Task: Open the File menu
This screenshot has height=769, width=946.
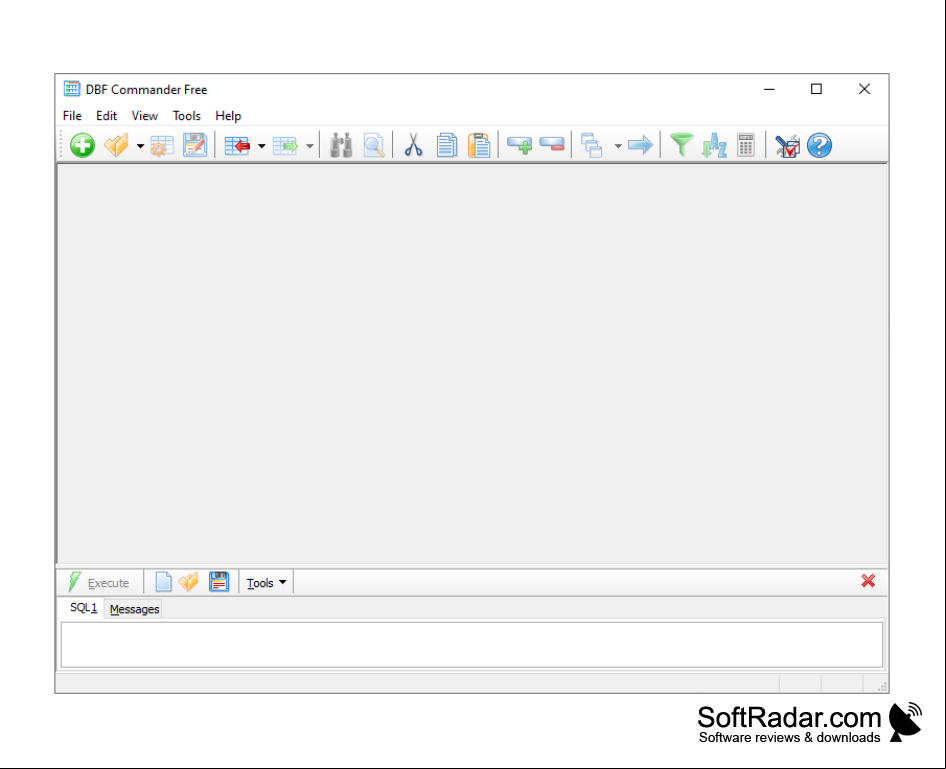Action: click(x=72, y=116)
